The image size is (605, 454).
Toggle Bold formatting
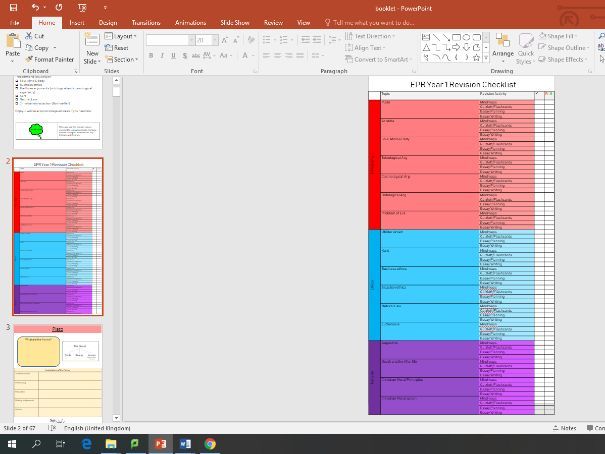coord(151,56)
